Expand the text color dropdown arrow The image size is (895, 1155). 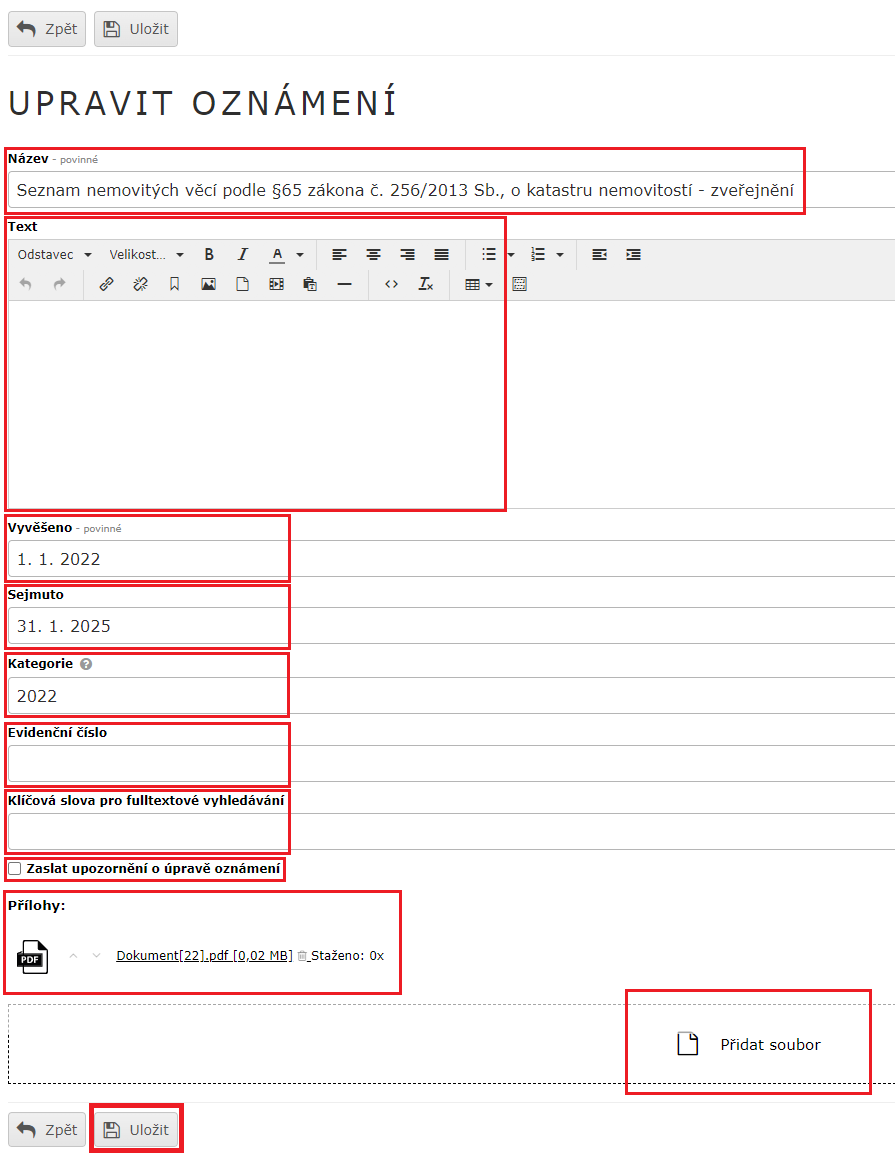click(x=299, y=255)
